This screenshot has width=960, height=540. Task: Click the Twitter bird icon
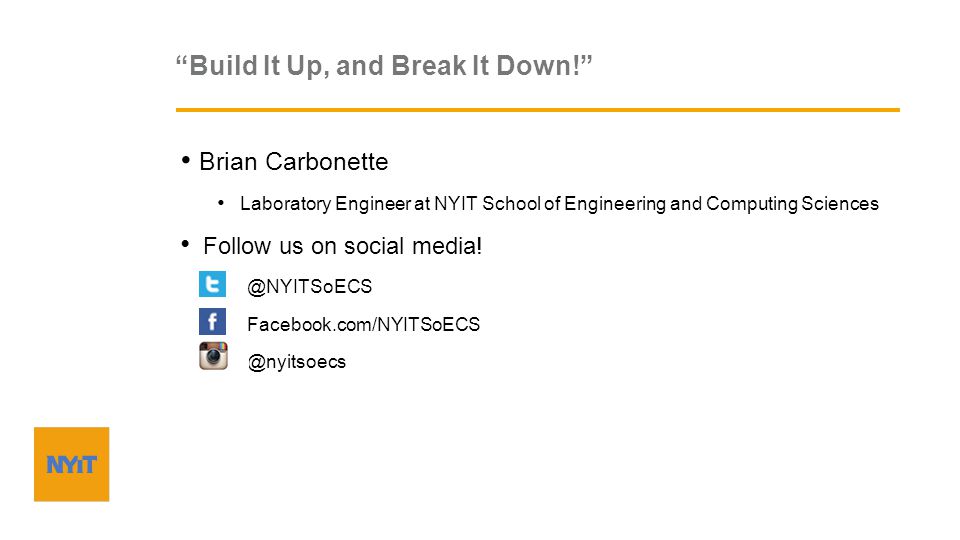(x=212, y=284)
